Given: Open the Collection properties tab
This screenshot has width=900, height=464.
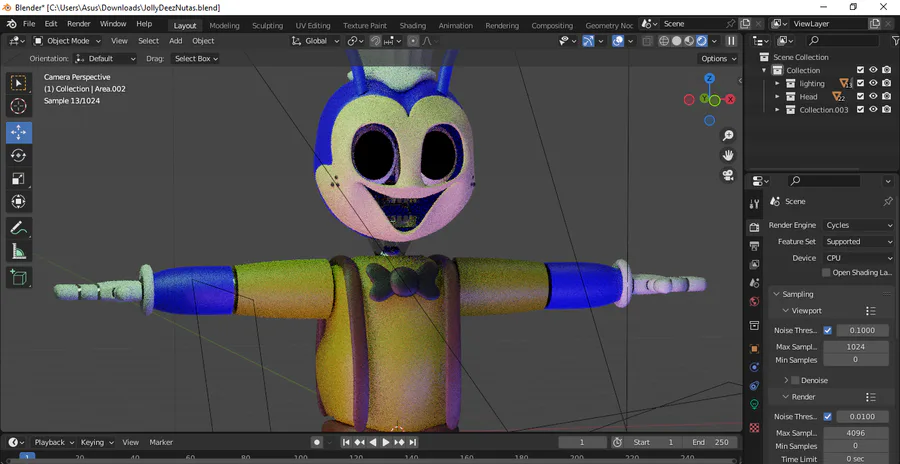Looking at the screenshot, I should point(755,326).
